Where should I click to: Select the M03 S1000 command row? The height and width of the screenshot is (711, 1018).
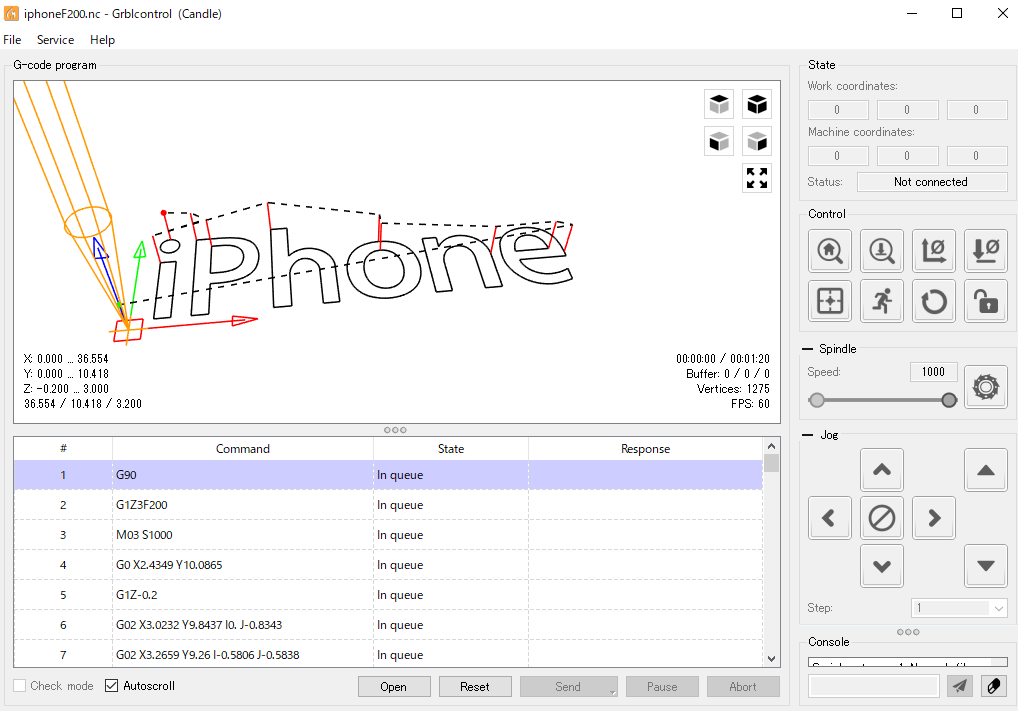[388, 535]
